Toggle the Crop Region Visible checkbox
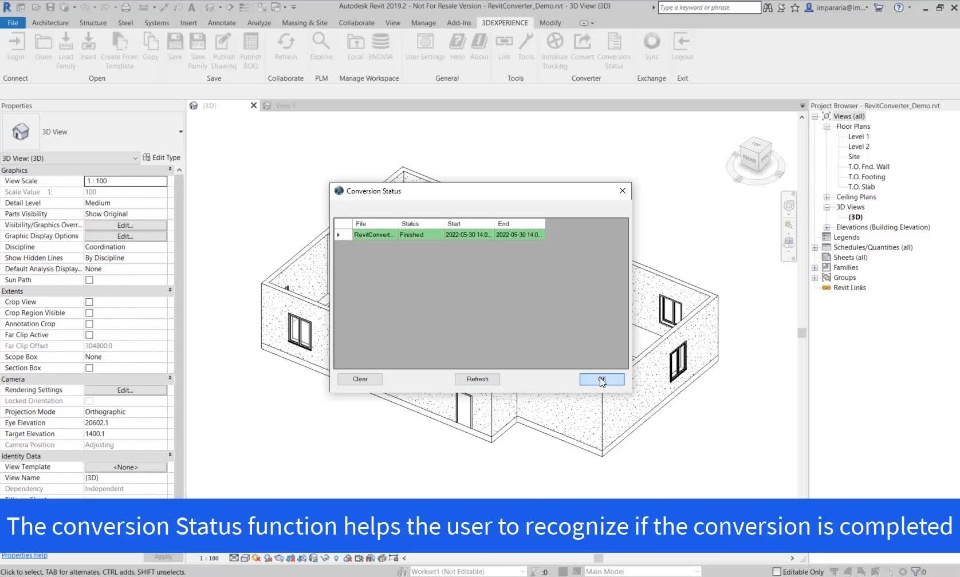The height and width of the screenshot is (577, 960). coord(89,313)
